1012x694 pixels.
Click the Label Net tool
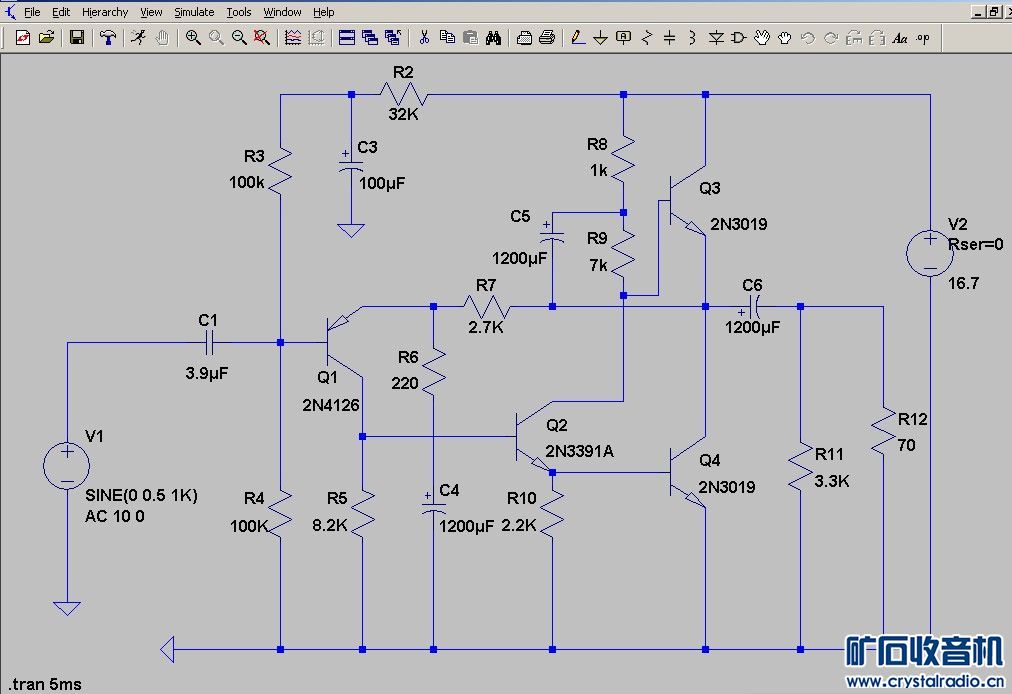click(623, 38)
